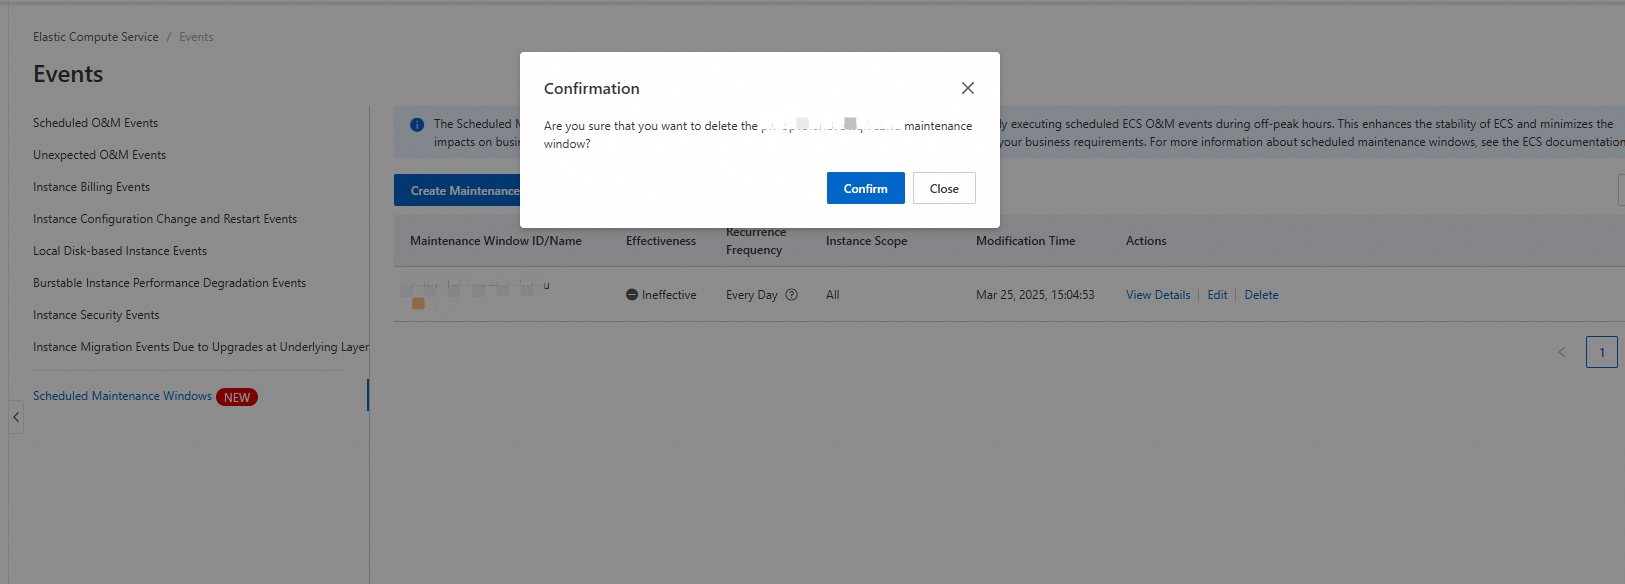Click Edit link in the table row

coord(1217,295)
